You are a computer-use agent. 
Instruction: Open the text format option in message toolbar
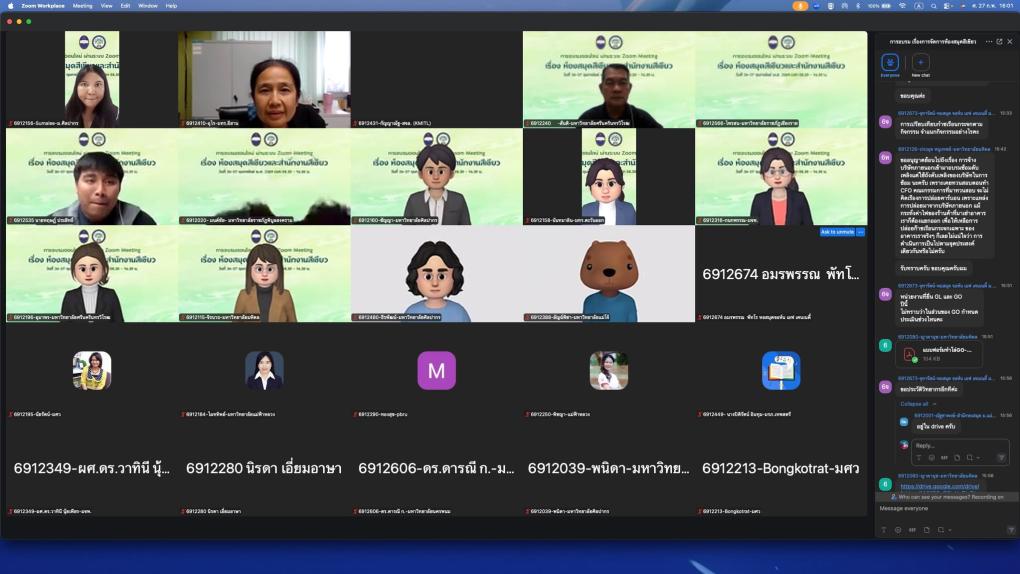[x=884, y=530]
